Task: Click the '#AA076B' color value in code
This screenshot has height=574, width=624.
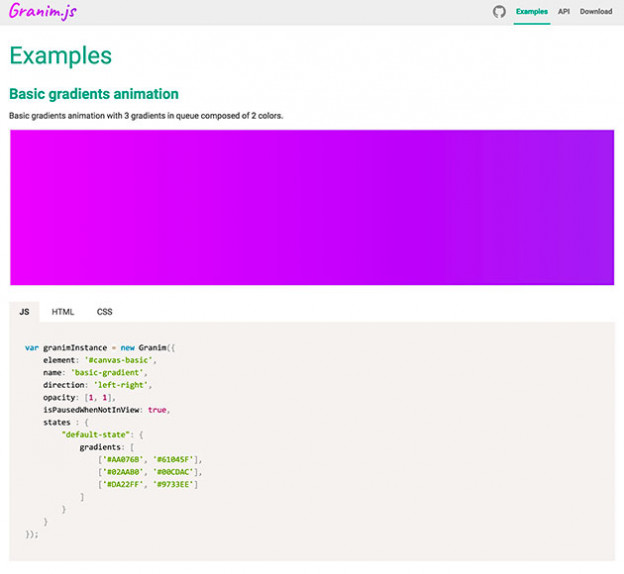Action: [x=123, y=459]
